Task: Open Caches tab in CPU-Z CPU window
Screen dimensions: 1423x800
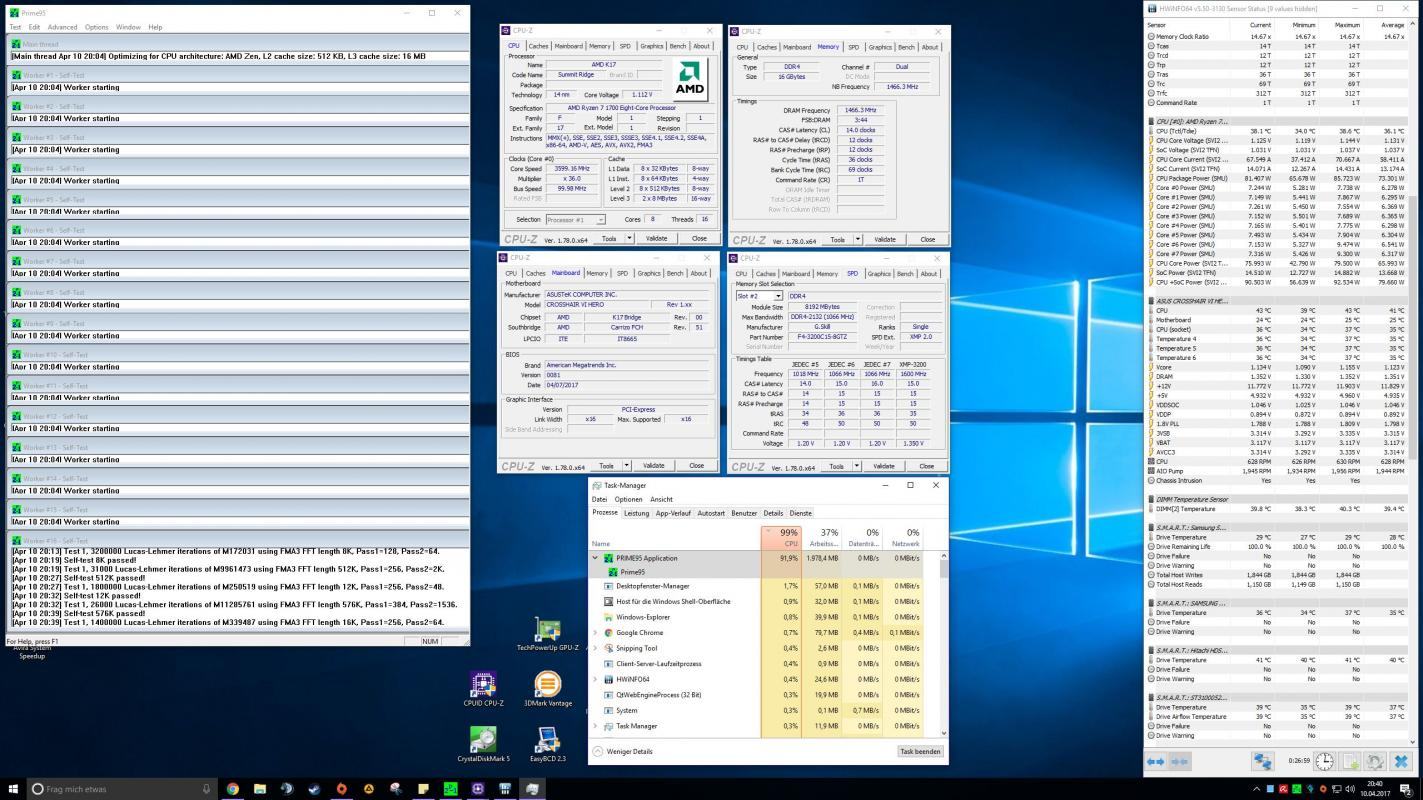Action: tap(538, 46)
